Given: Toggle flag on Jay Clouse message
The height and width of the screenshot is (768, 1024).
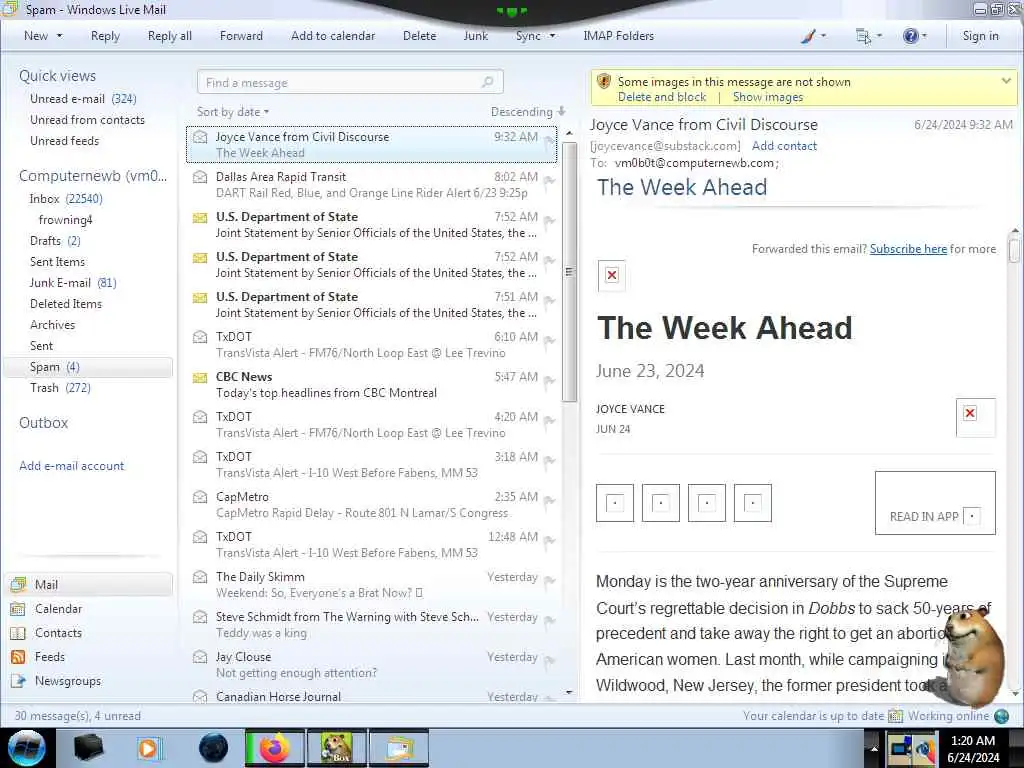Looking at the screenshot, I should [549, 661].
